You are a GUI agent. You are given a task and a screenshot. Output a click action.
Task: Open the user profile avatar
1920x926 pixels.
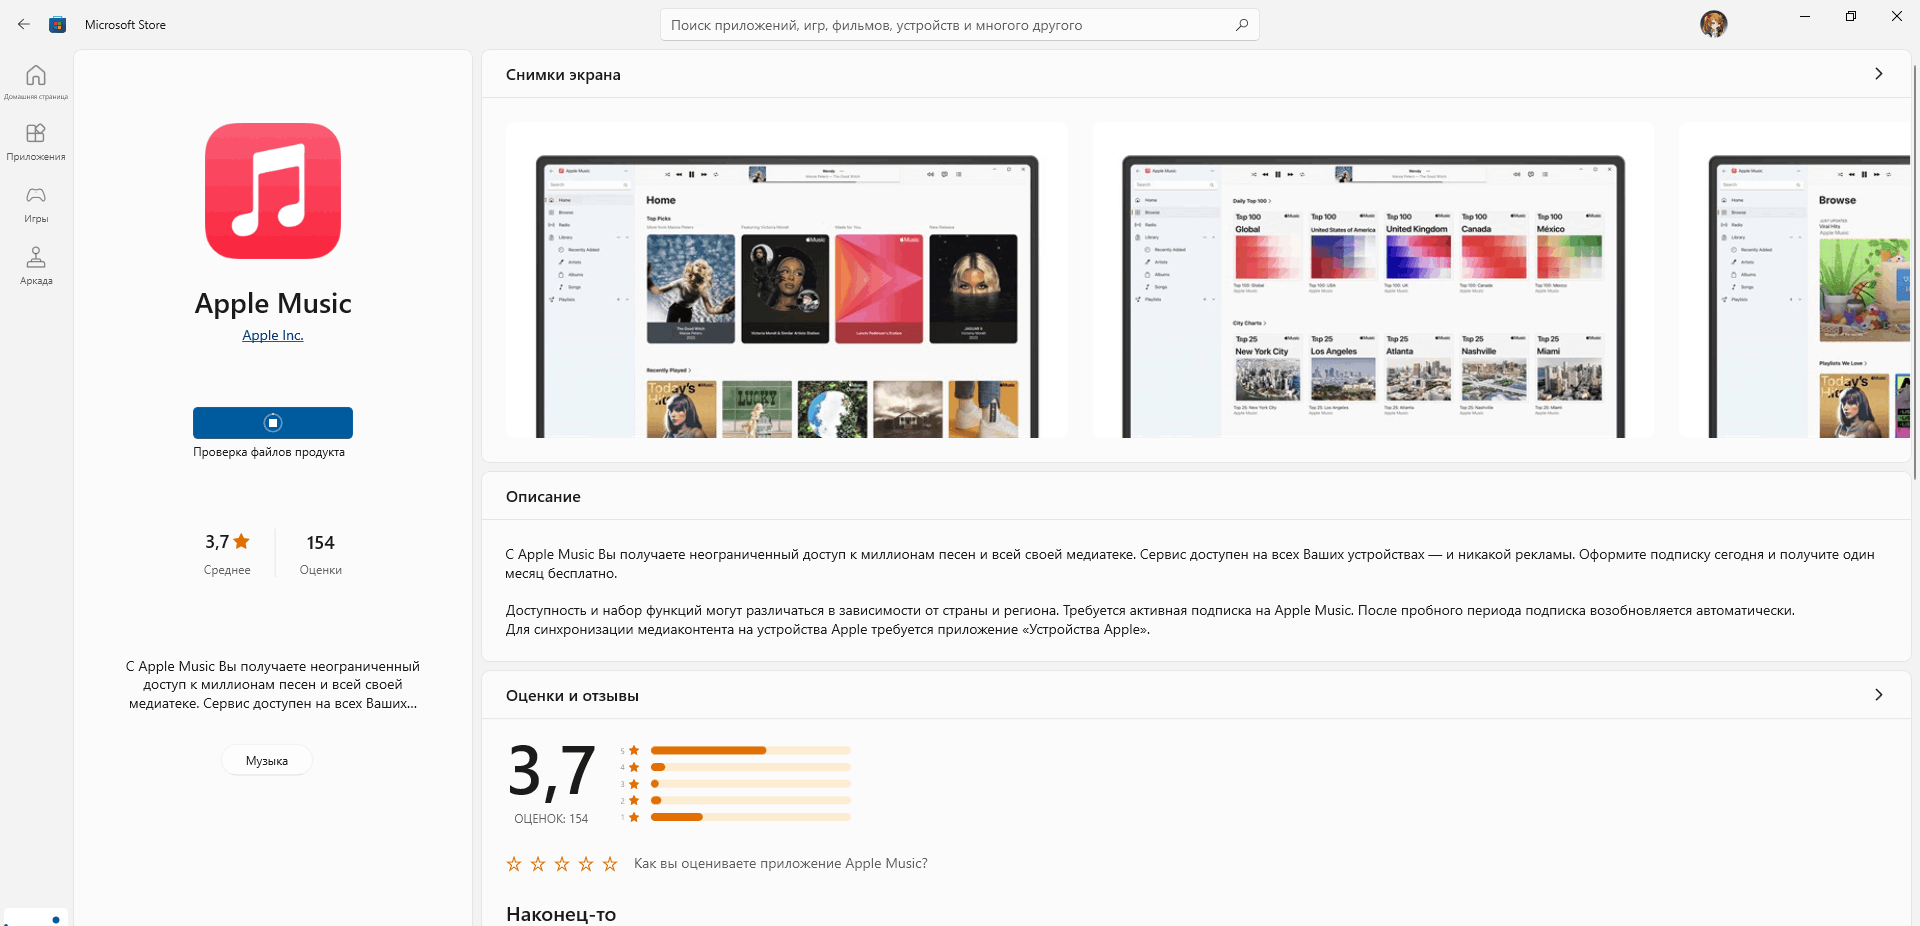click(1714, 24)
